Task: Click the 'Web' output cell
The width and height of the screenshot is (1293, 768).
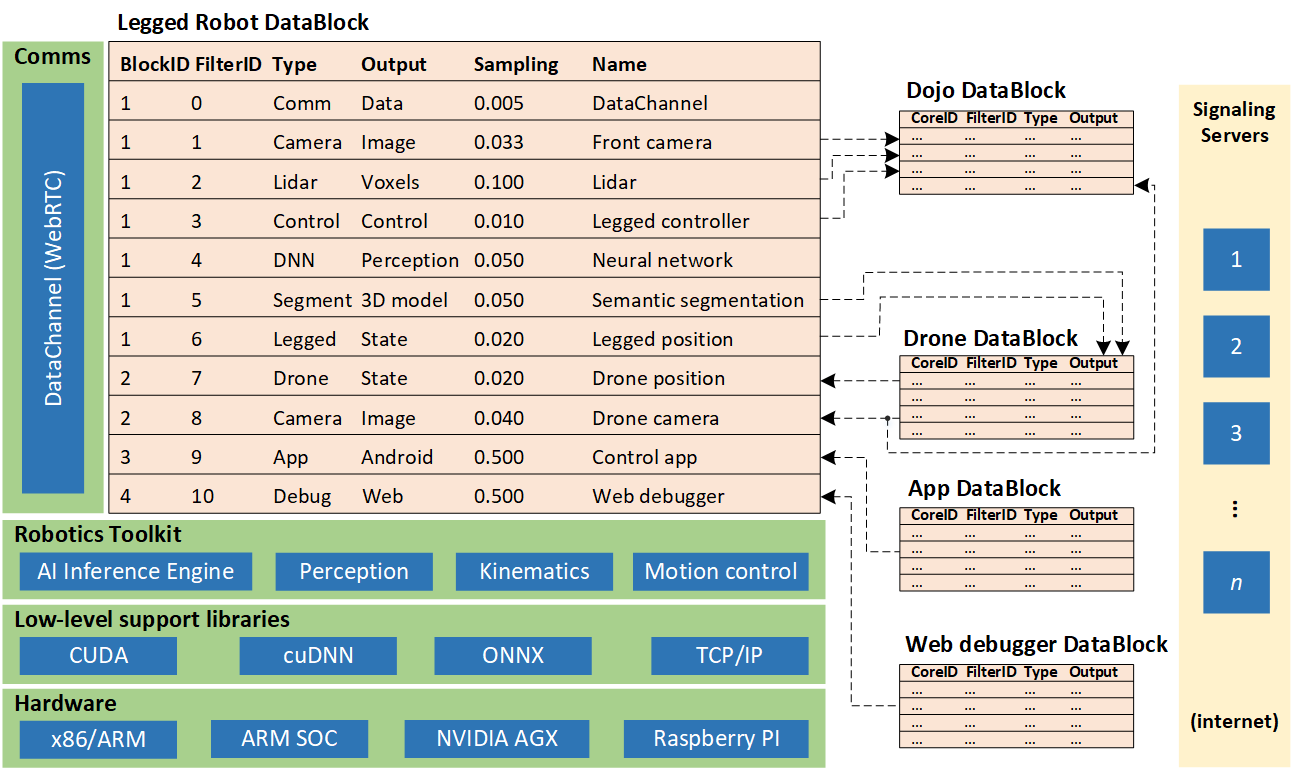Action: [x=382, y=496]
